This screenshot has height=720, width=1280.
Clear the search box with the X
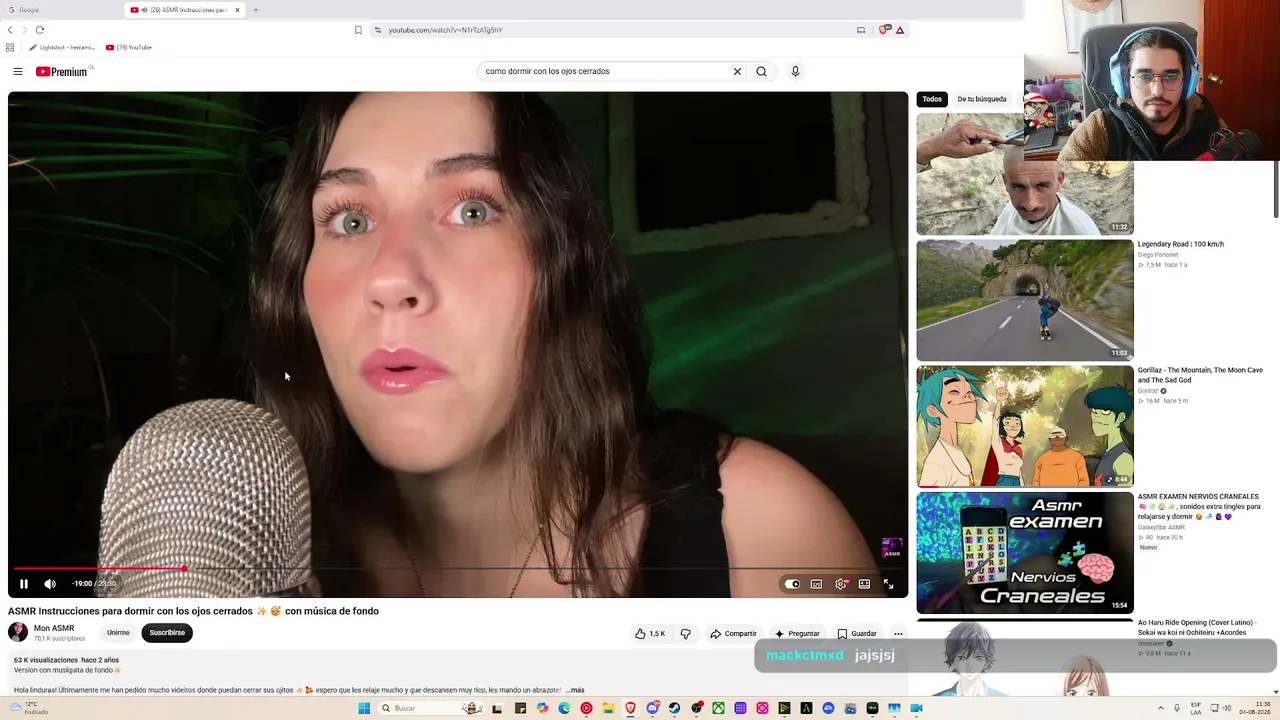pyautogui.click(x=737, y=71)
